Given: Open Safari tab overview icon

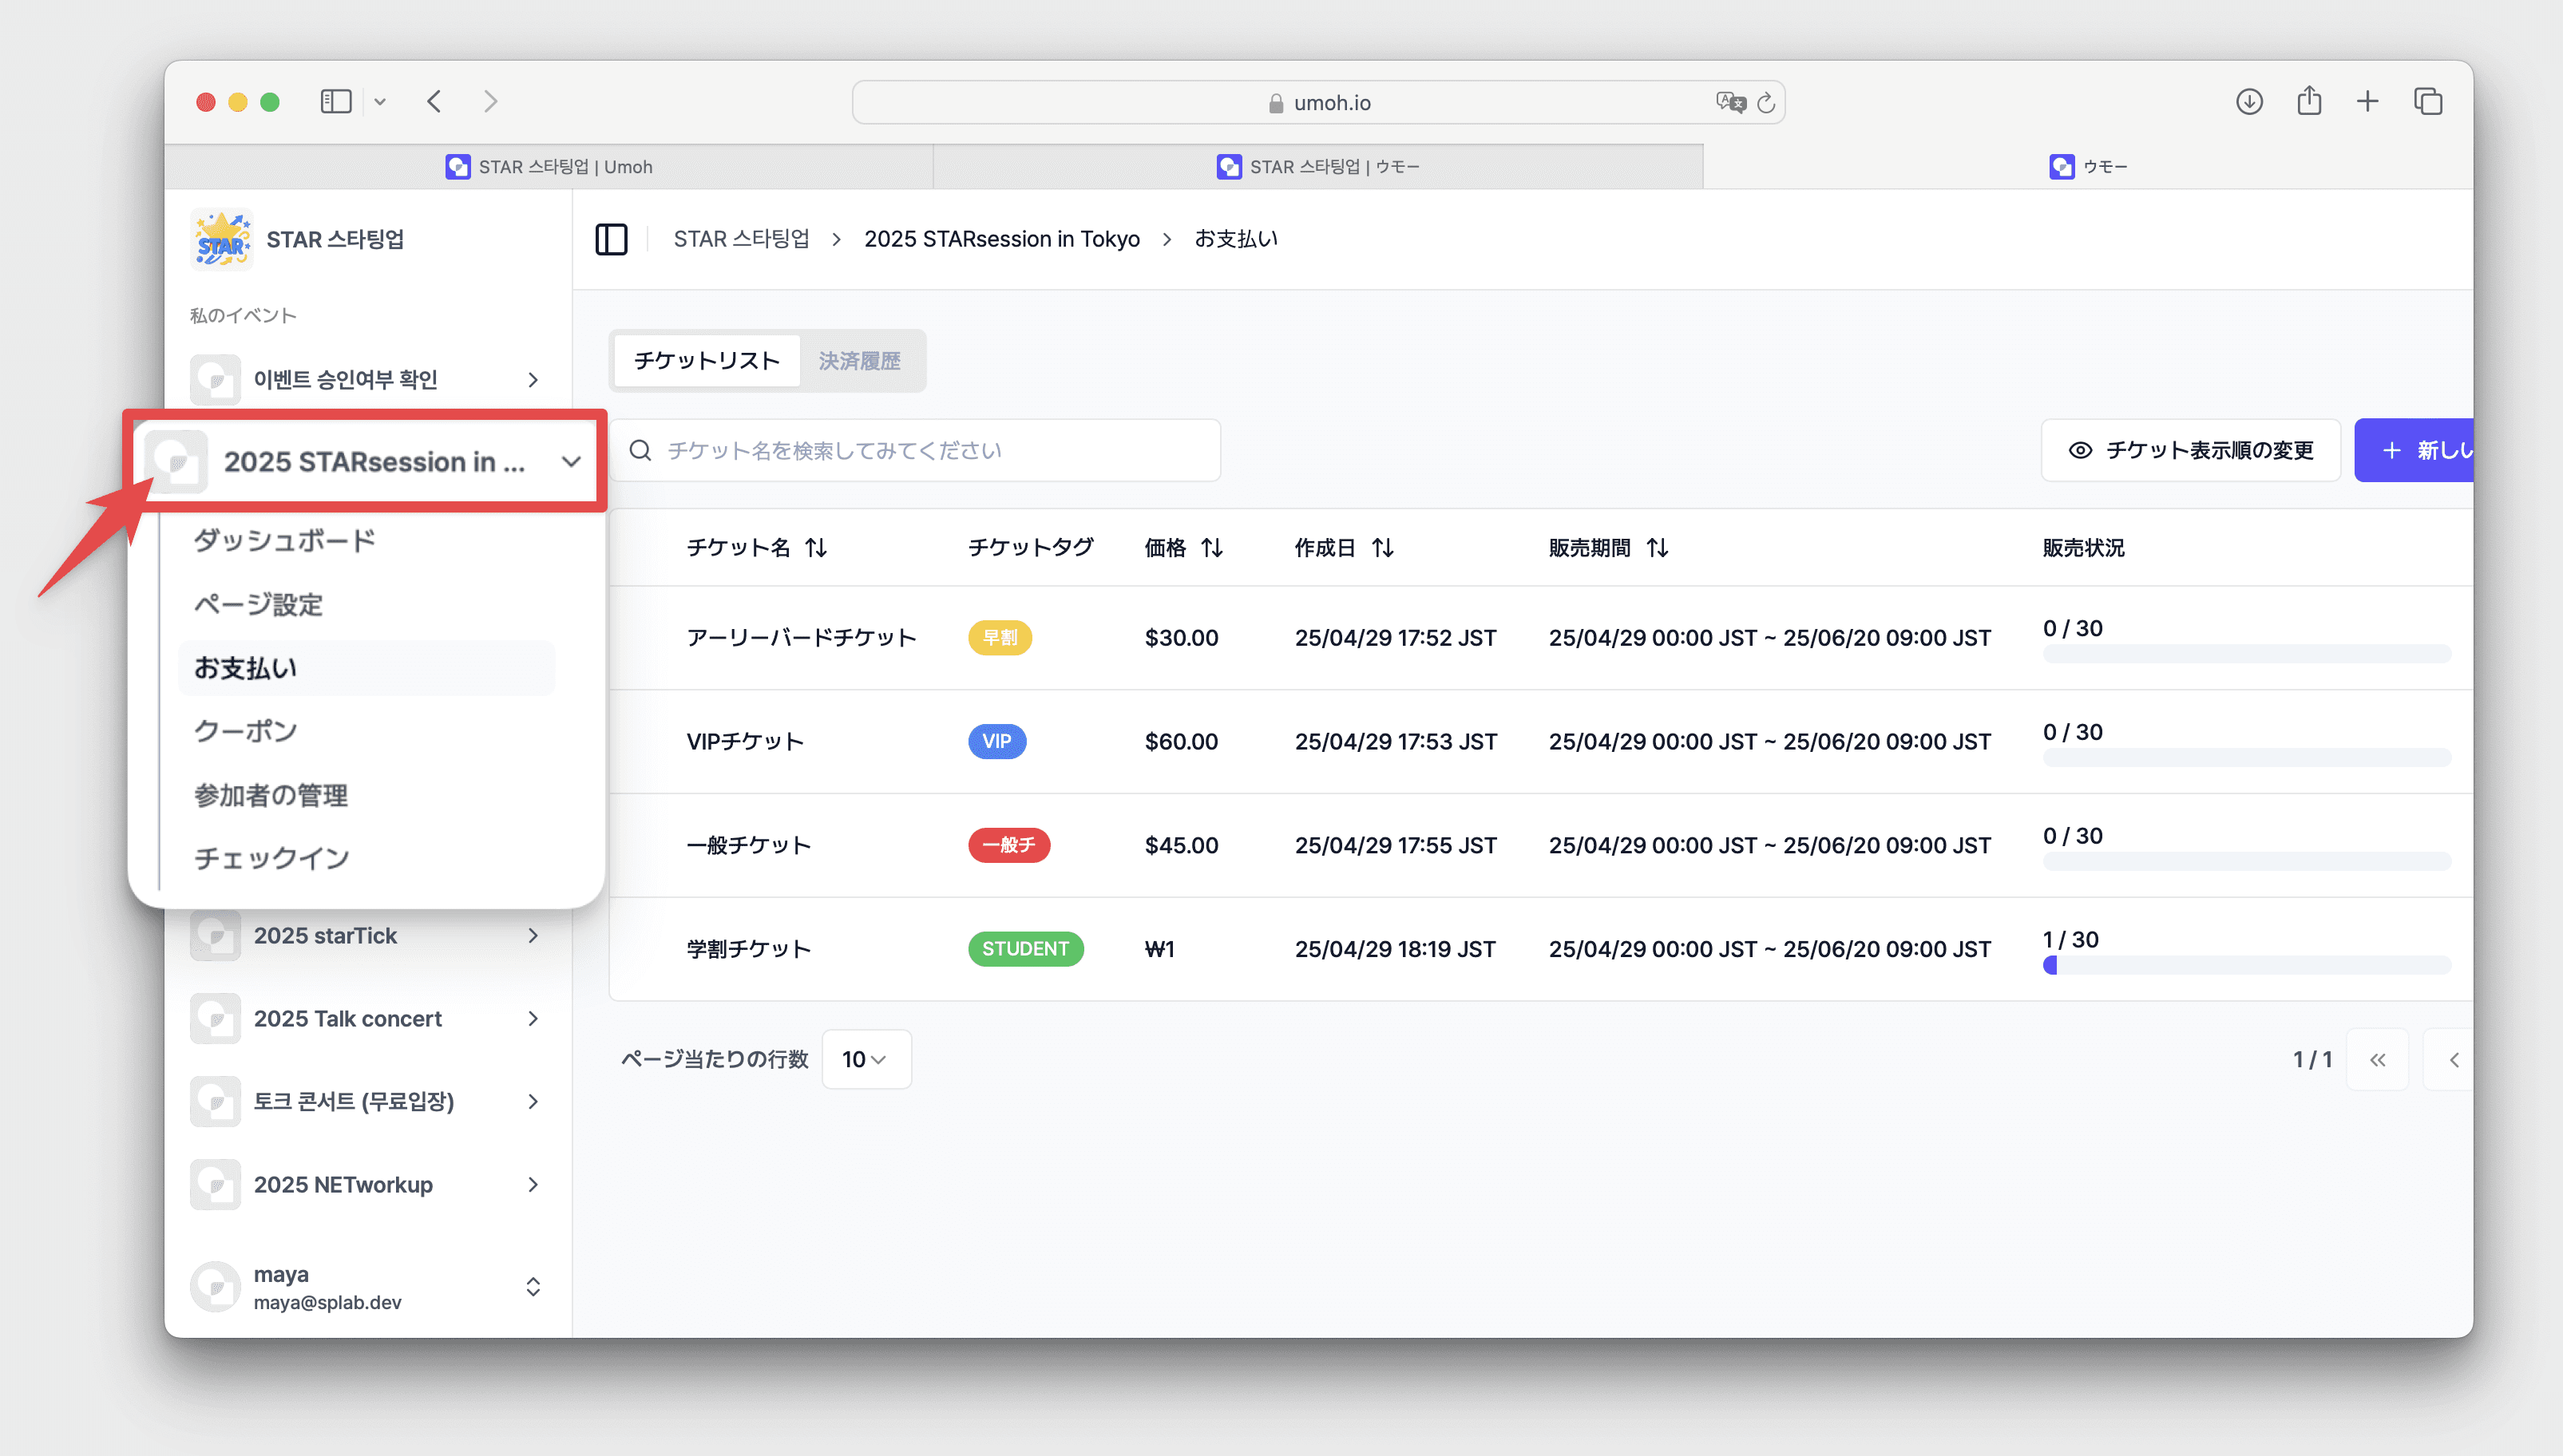Looking at the screenshot, I should pos(2428,101).
